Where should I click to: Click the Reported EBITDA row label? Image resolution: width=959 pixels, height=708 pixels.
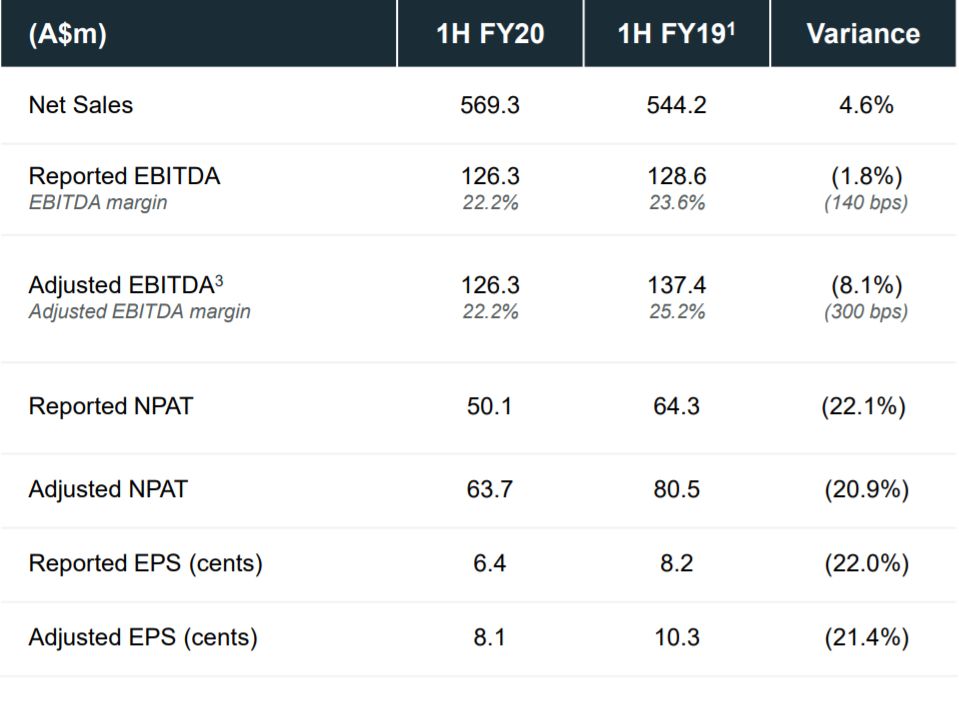point(124,176)
